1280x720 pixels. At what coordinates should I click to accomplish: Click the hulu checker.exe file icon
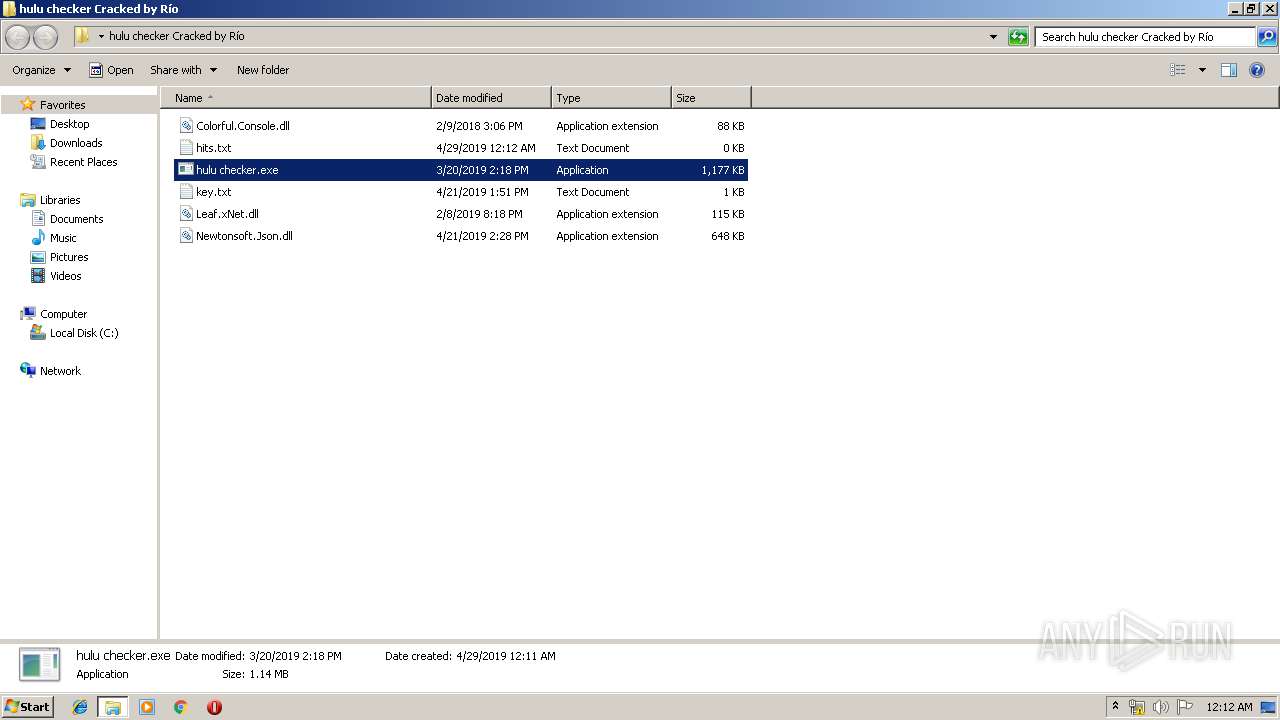point(186,170)
